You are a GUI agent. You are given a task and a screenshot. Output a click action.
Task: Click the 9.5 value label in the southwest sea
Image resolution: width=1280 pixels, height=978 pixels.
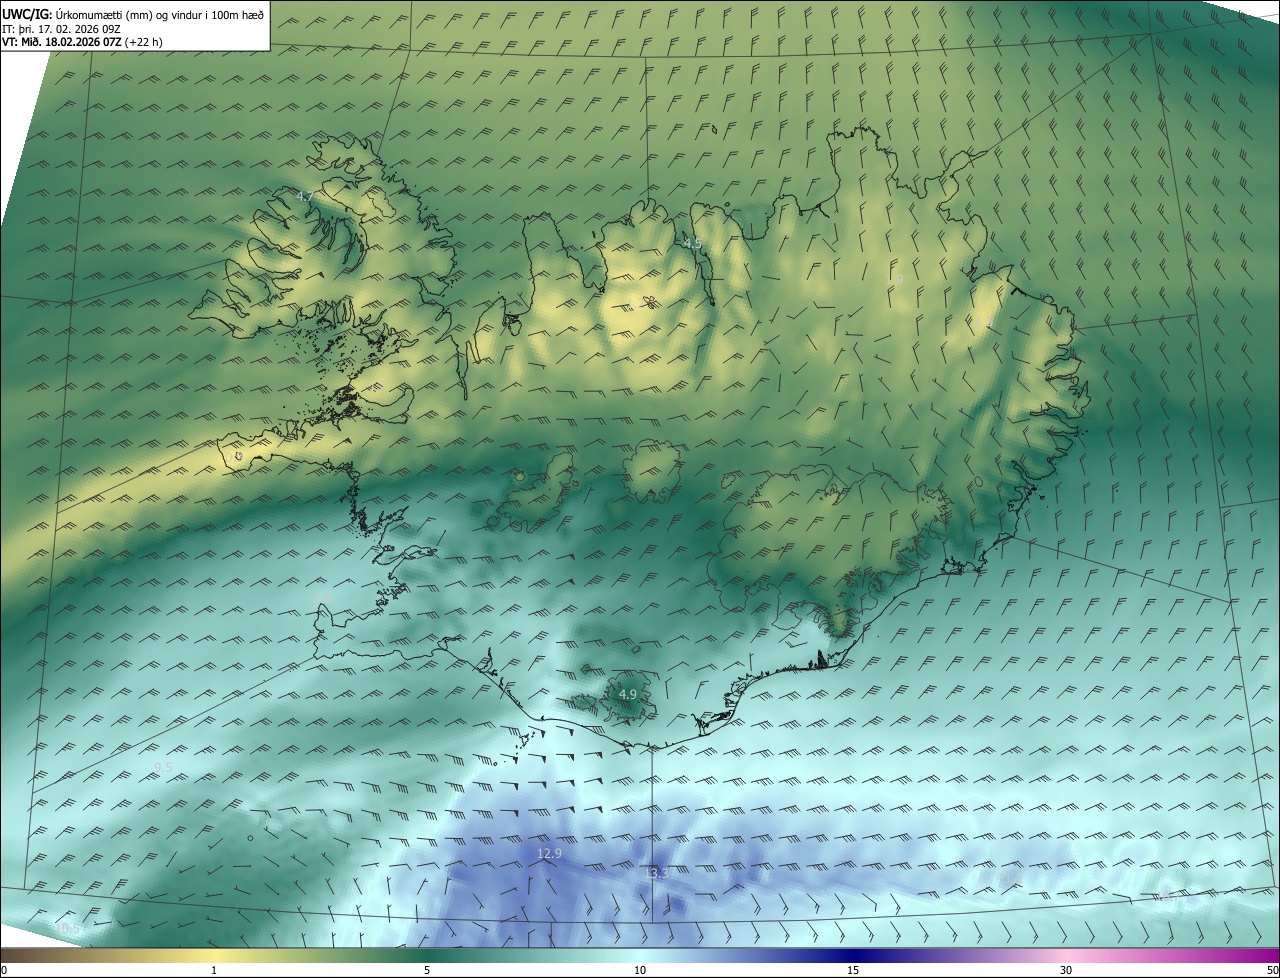tap(163, 767)
